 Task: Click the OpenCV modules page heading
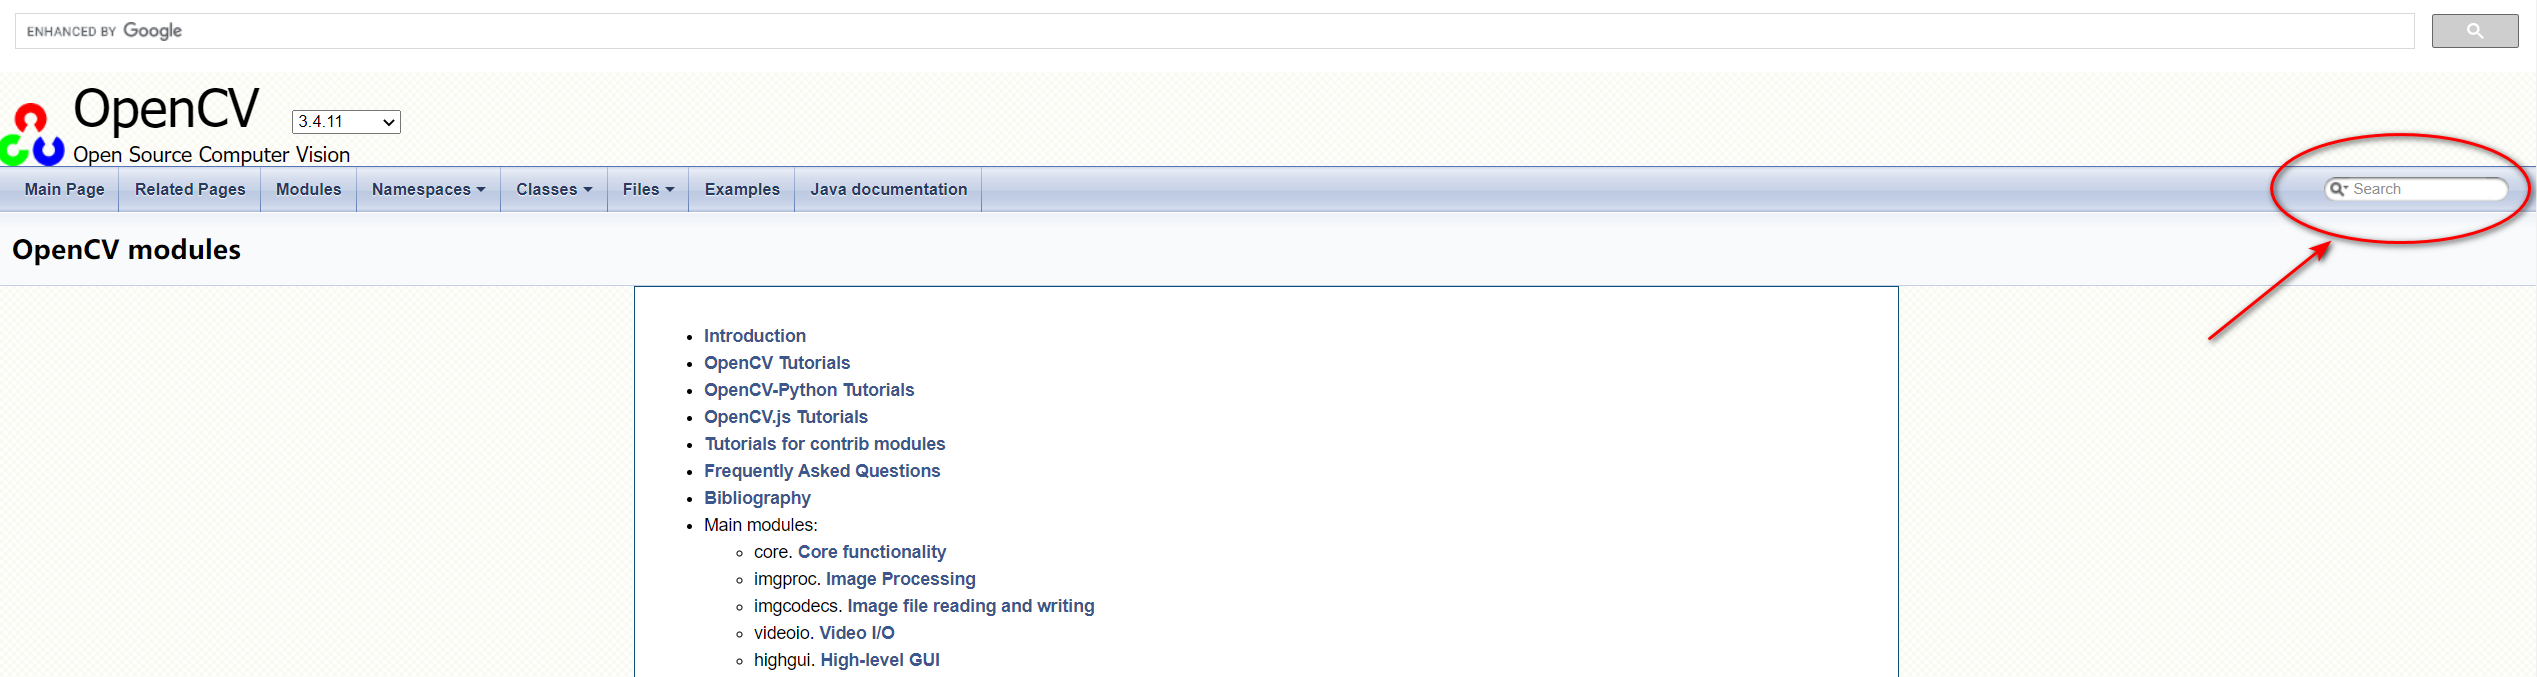click(x=126, y=250)
